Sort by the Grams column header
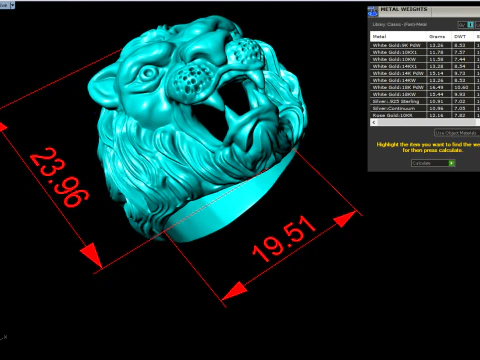The image size is (480, 360). 438,36
